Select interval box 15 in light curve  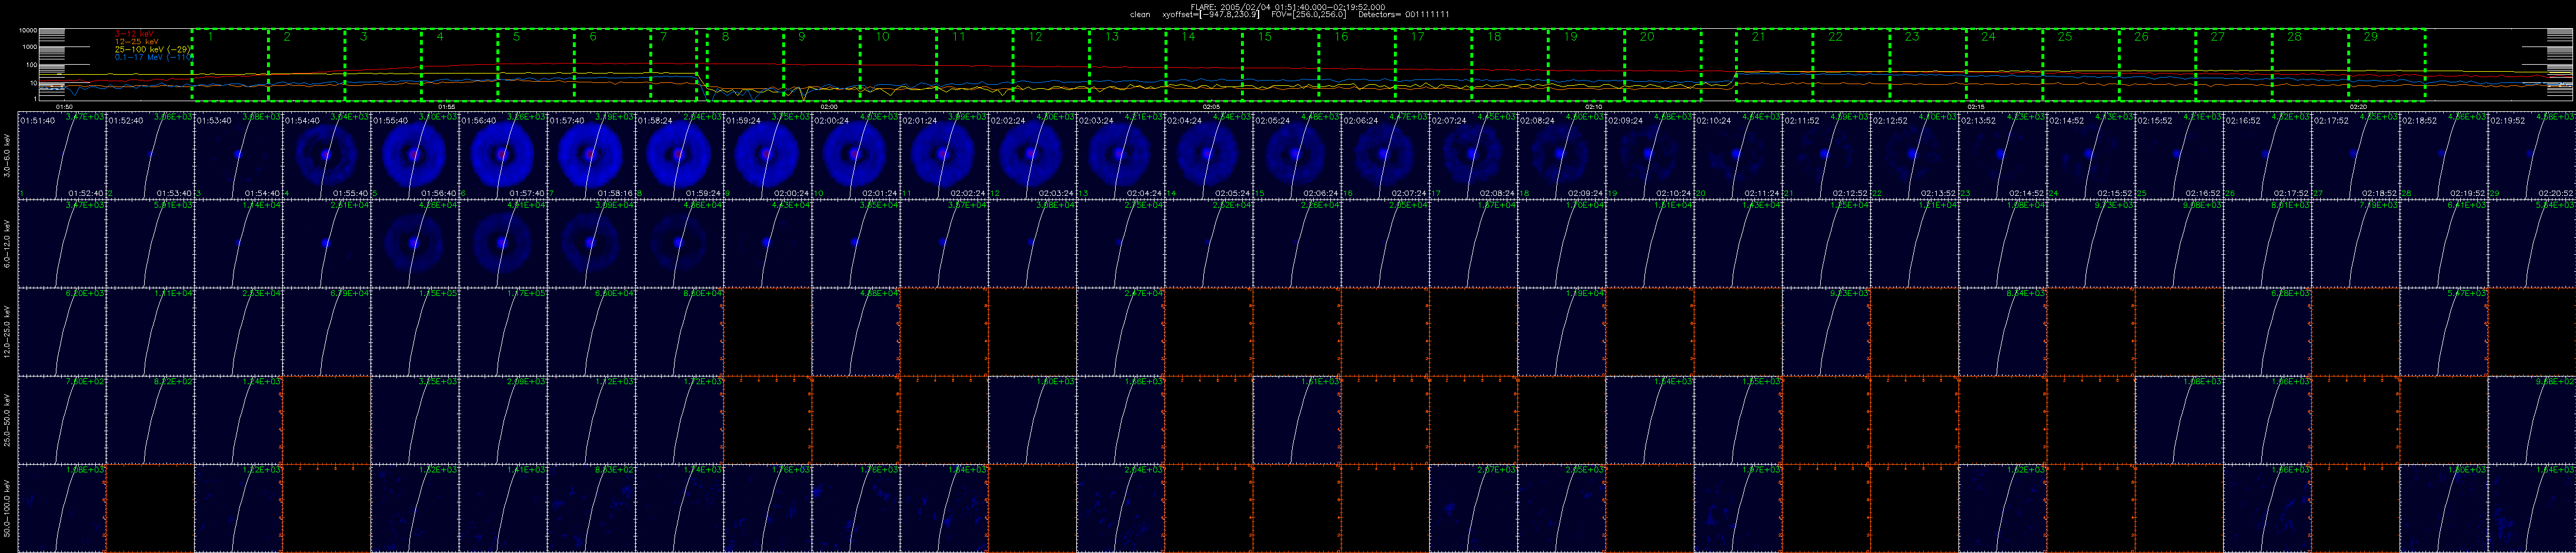coord(1280,65)
